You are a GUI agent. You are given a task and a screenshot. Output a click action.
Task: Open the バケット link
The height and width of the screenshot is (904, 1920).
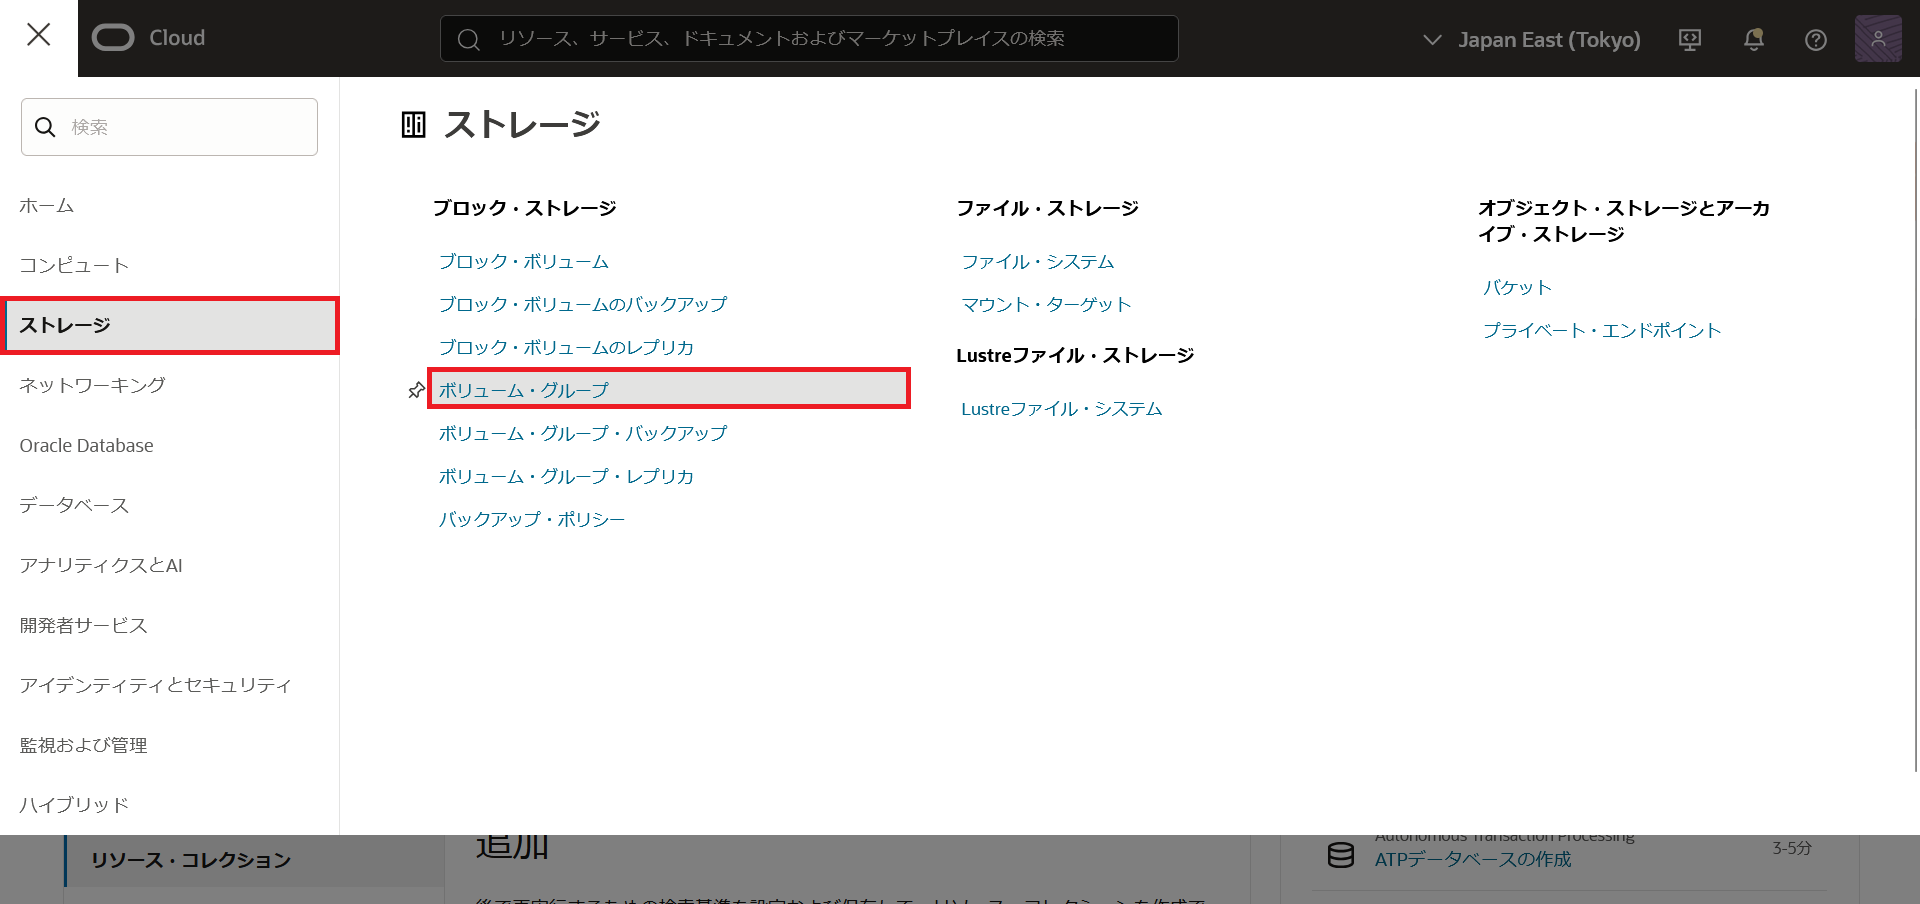pyautogui.click(x=1517, y=287)
